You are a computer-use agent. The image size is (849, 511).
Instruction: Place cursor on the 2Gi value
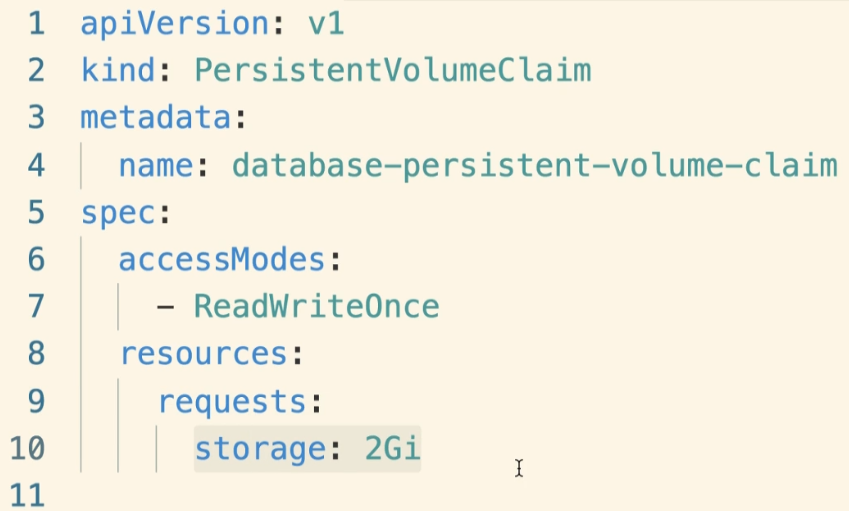(x=392, y=448)
